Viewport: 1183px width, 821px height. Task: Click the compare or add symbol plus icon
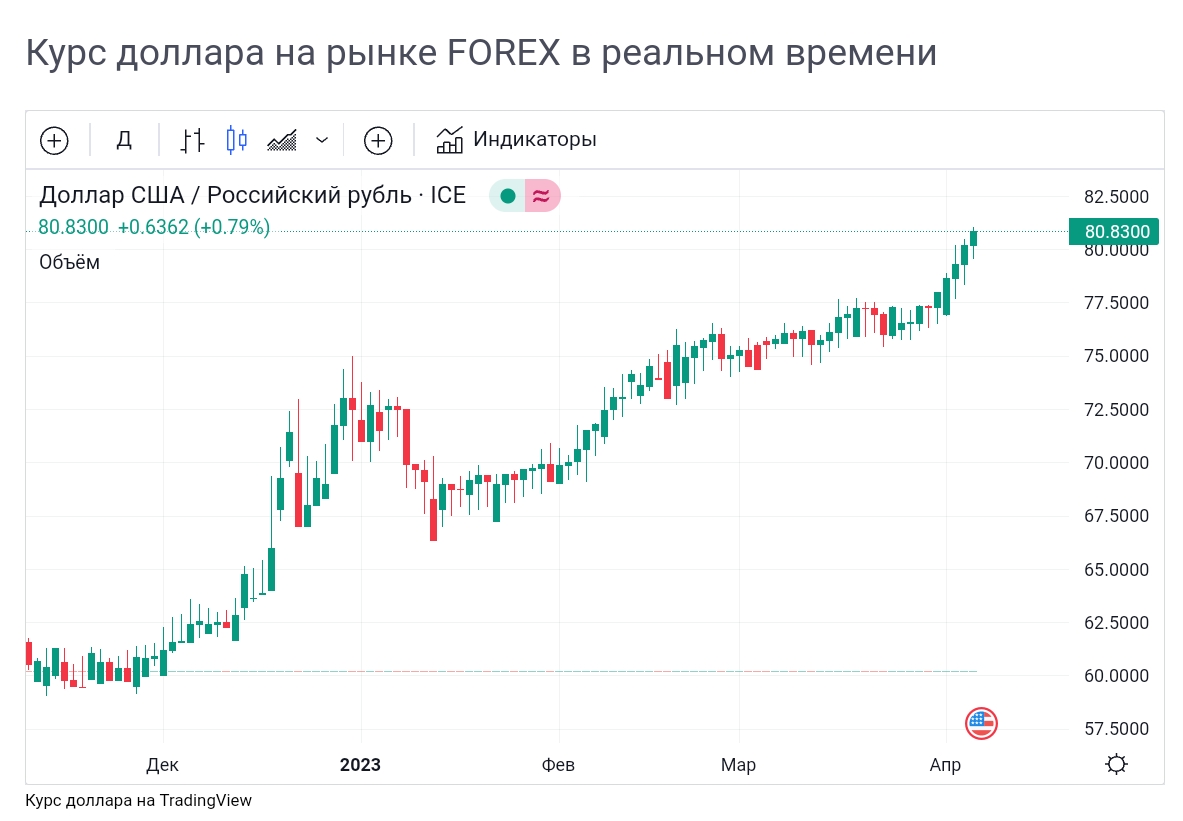click(x=54, y=140)
